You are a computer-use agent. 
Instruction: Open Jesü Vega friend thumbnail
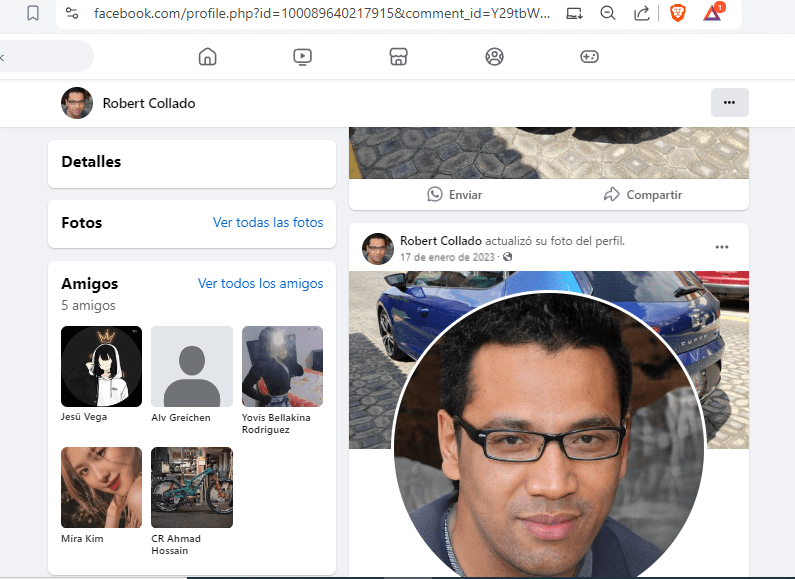[101, 366]
